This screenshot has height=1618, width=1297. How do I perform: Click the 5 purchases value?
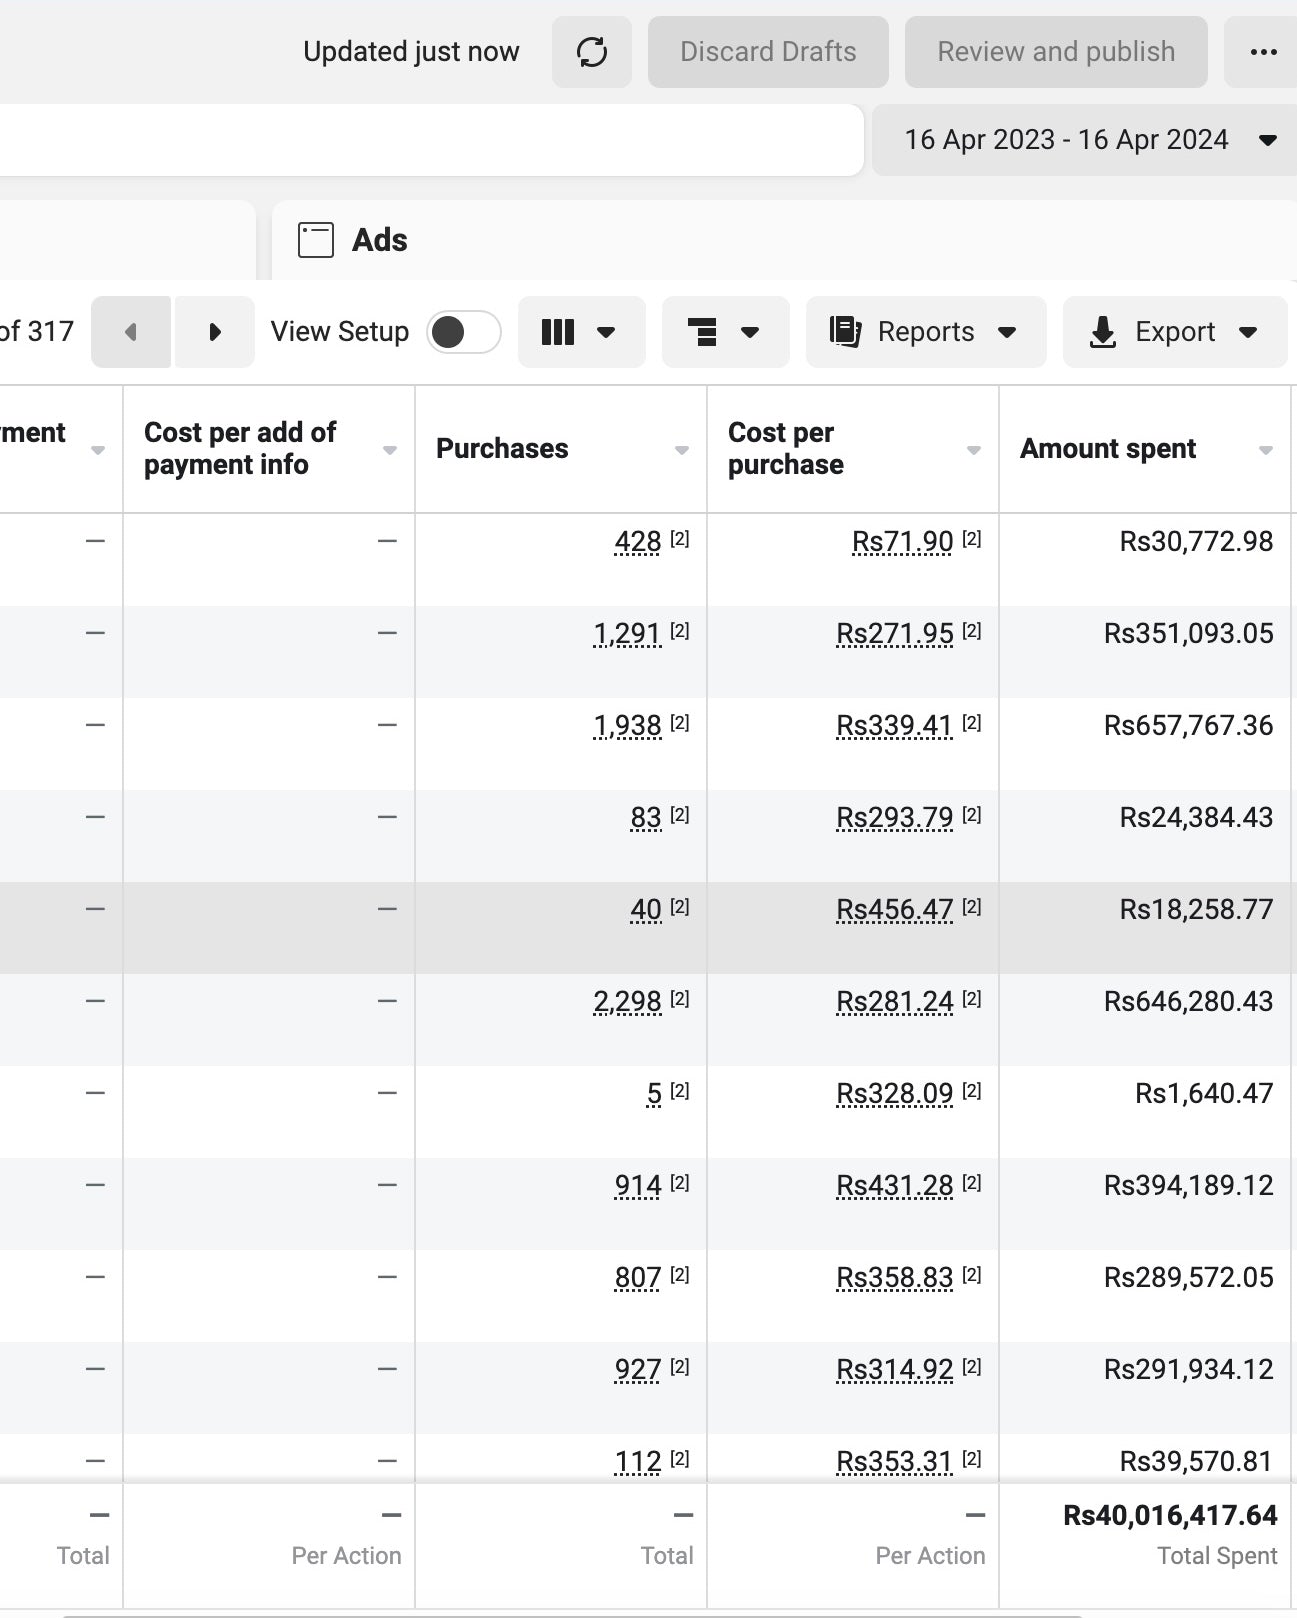click(654, 1094)
